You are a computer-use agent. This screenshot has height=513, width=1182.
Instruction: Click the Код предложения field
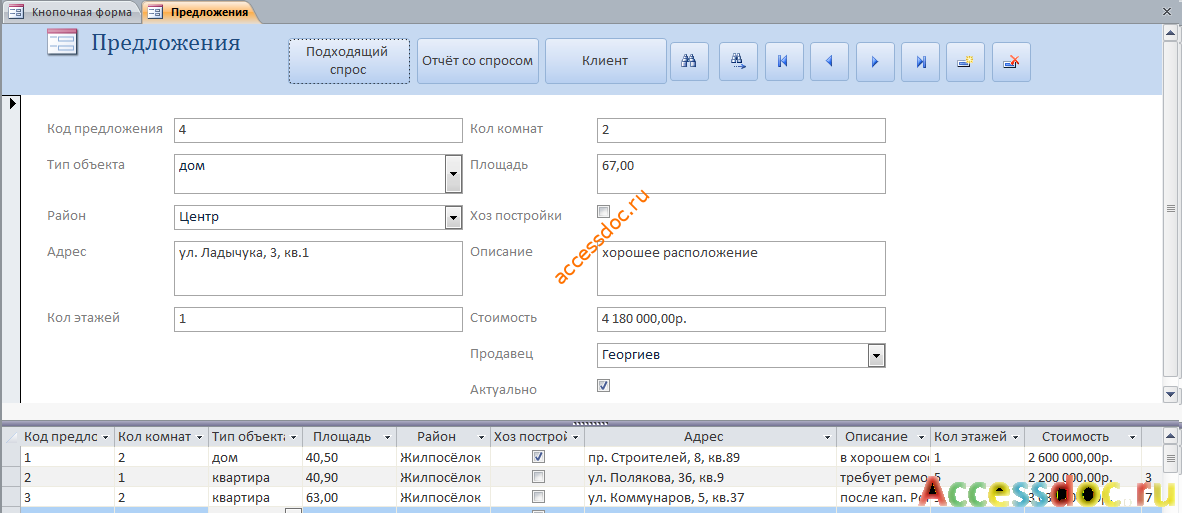tap(318, 130)
